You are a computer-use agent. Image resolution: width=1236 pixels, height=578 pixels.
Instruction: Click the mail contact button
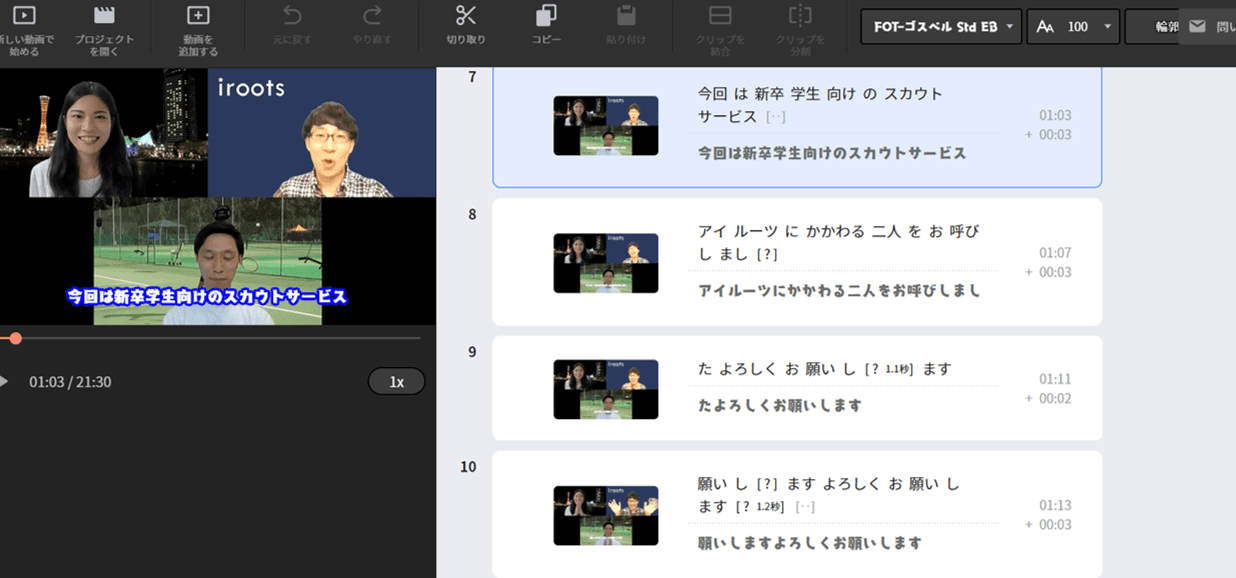click(1197, 27)
